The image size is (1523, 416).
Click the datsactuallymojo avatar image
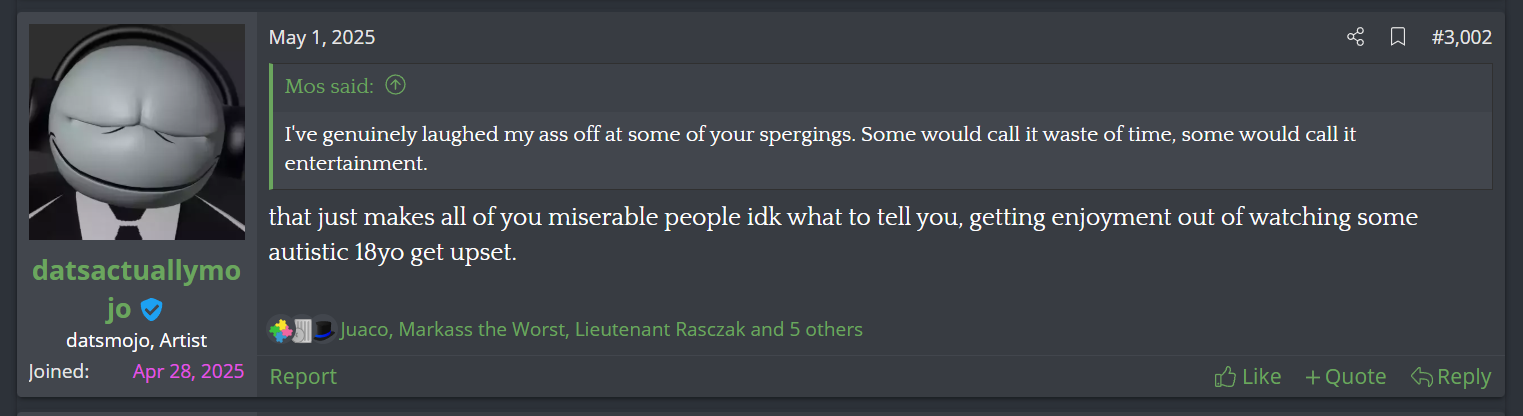pos(137,132)
